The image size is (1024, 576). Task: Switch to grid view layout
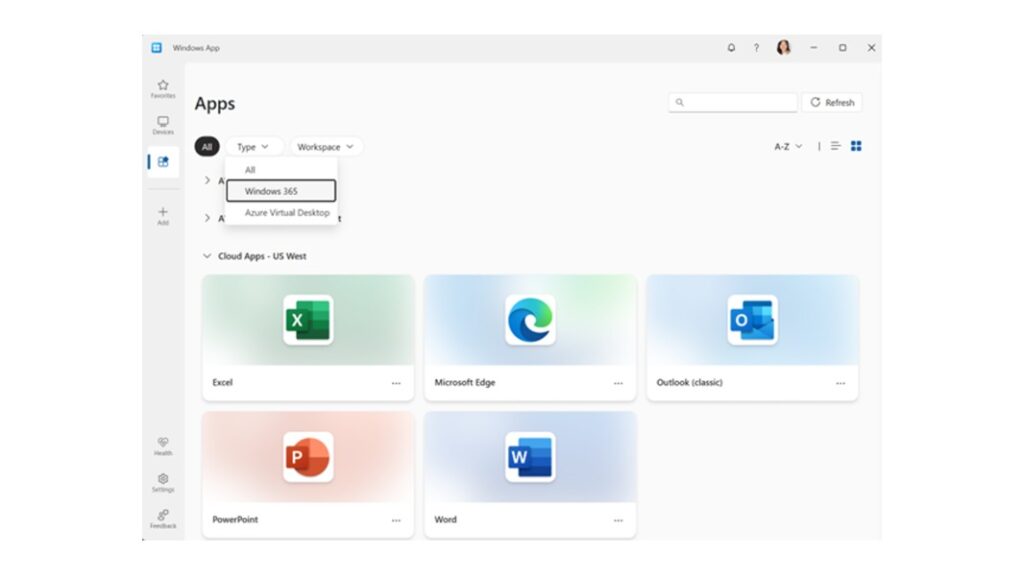856,146
